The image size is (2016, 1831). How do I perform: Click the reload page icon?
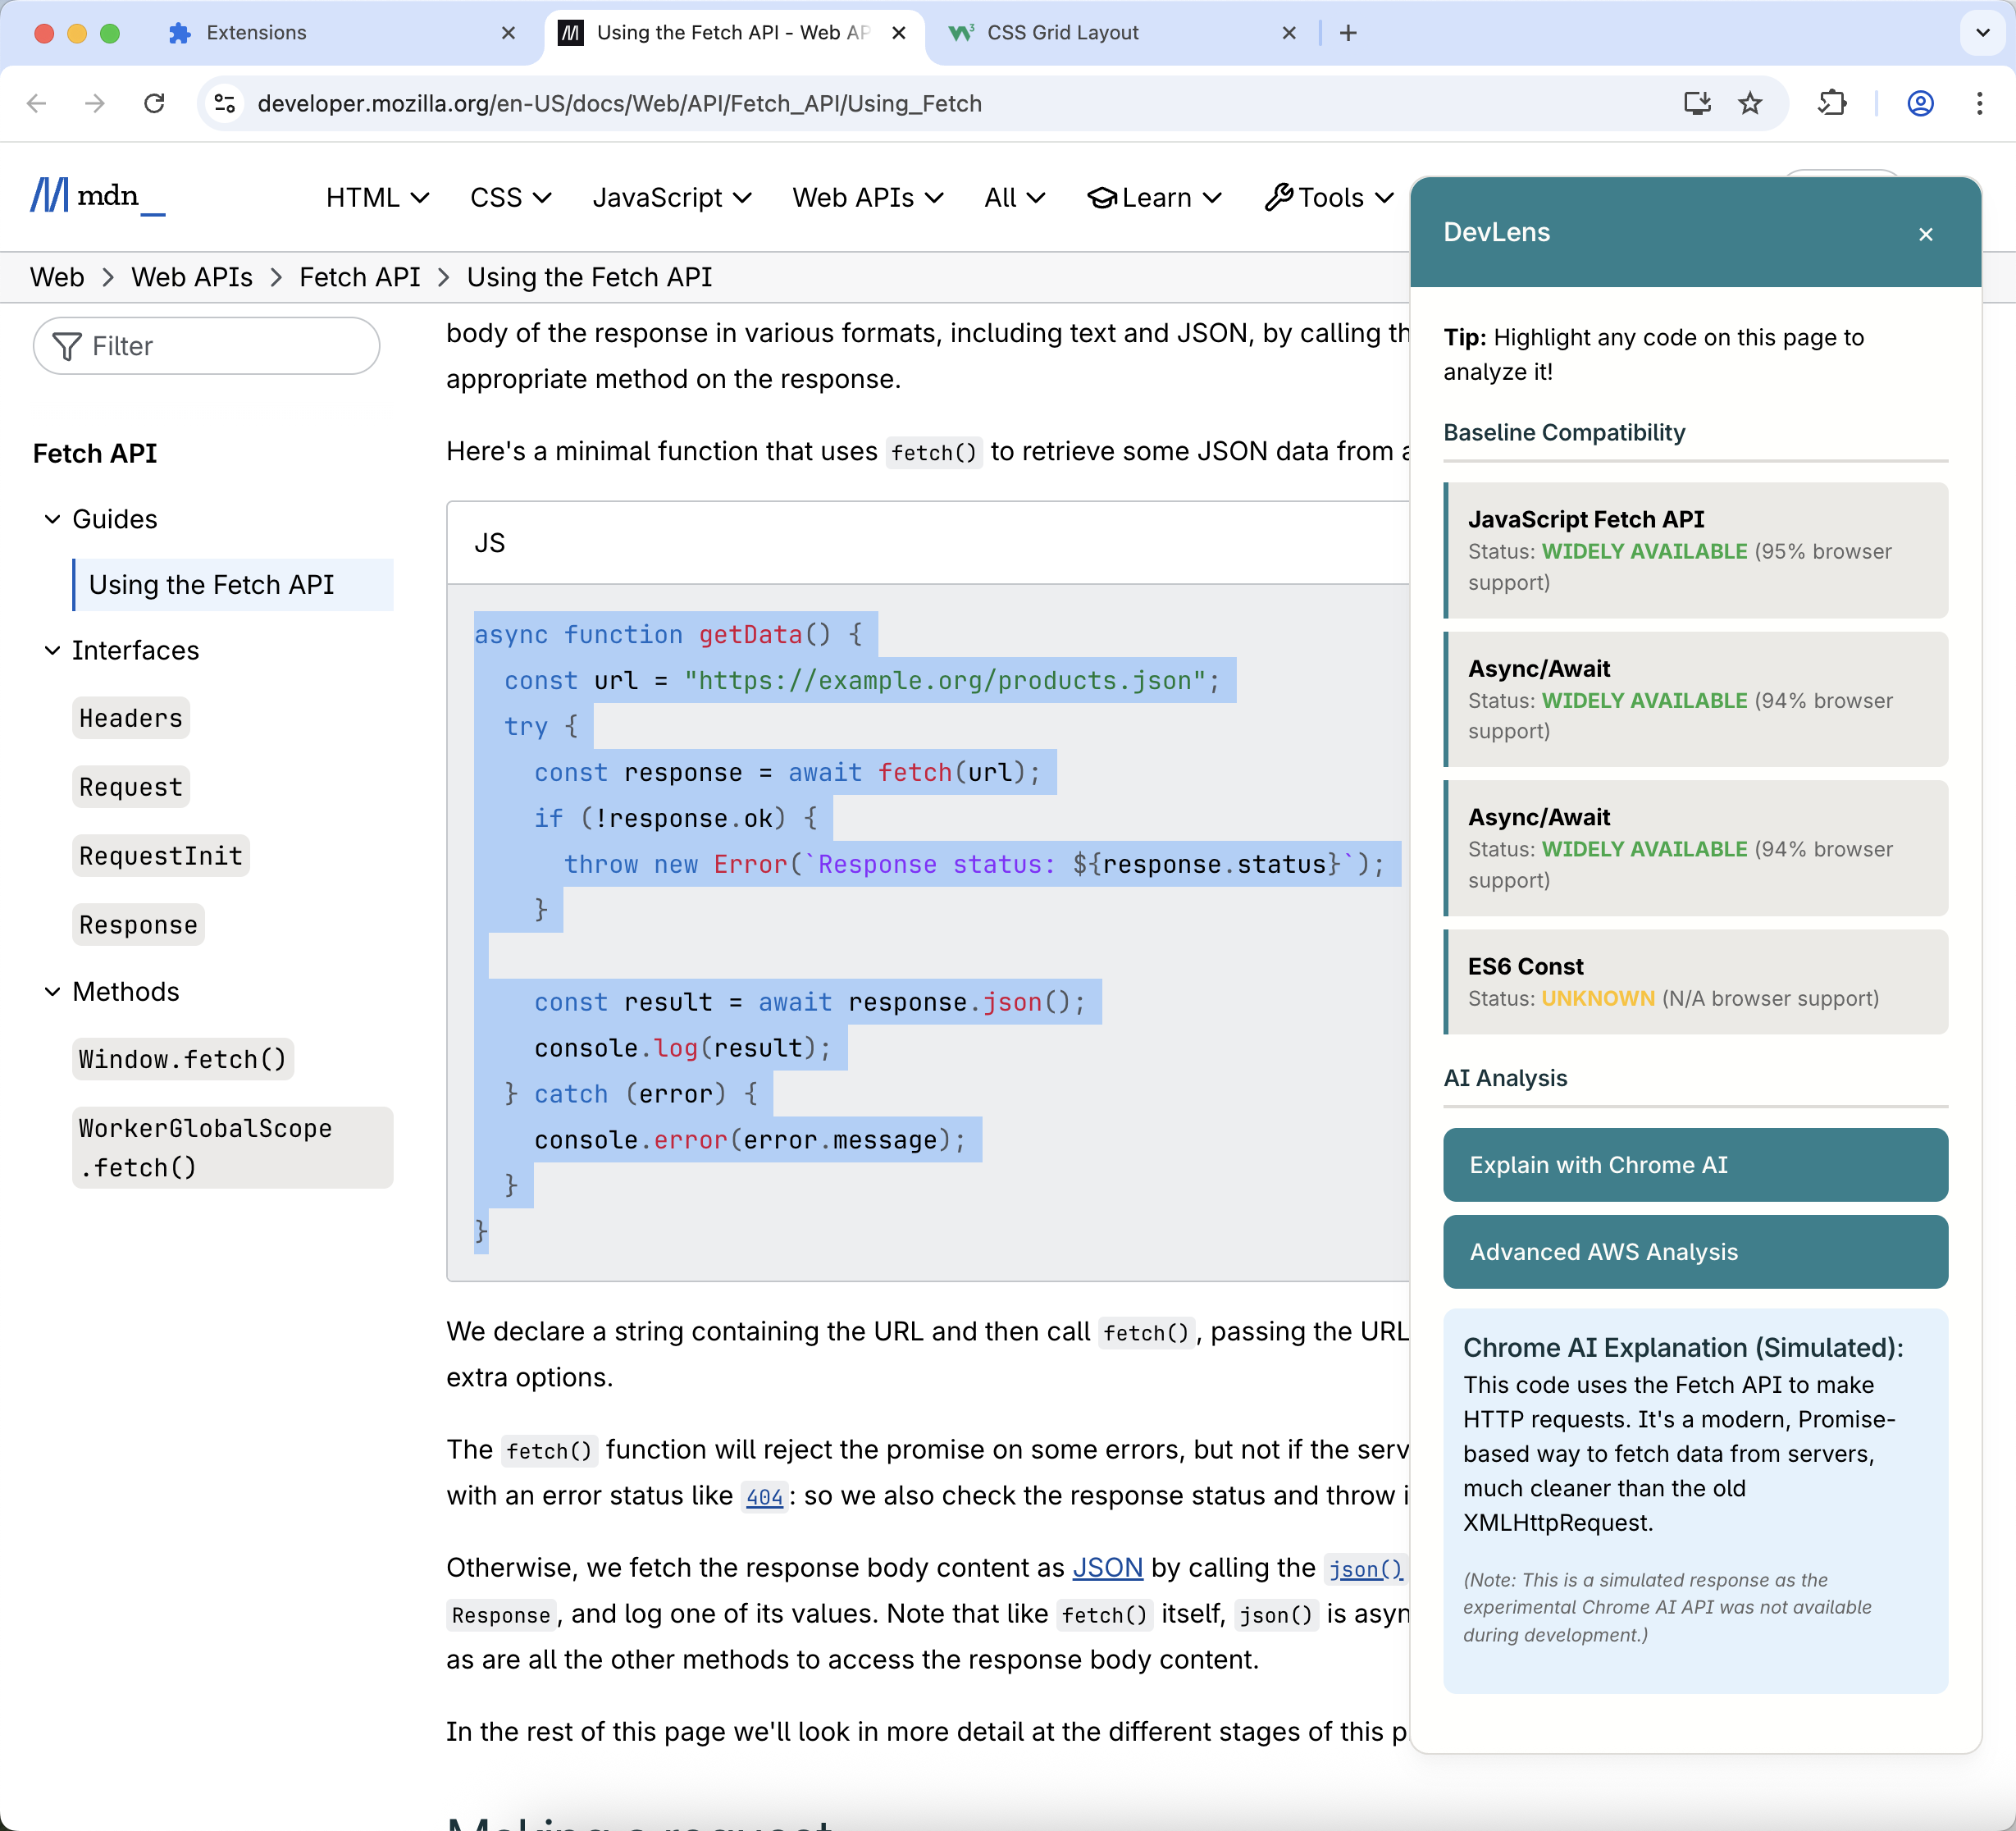(x=154, y=103)
